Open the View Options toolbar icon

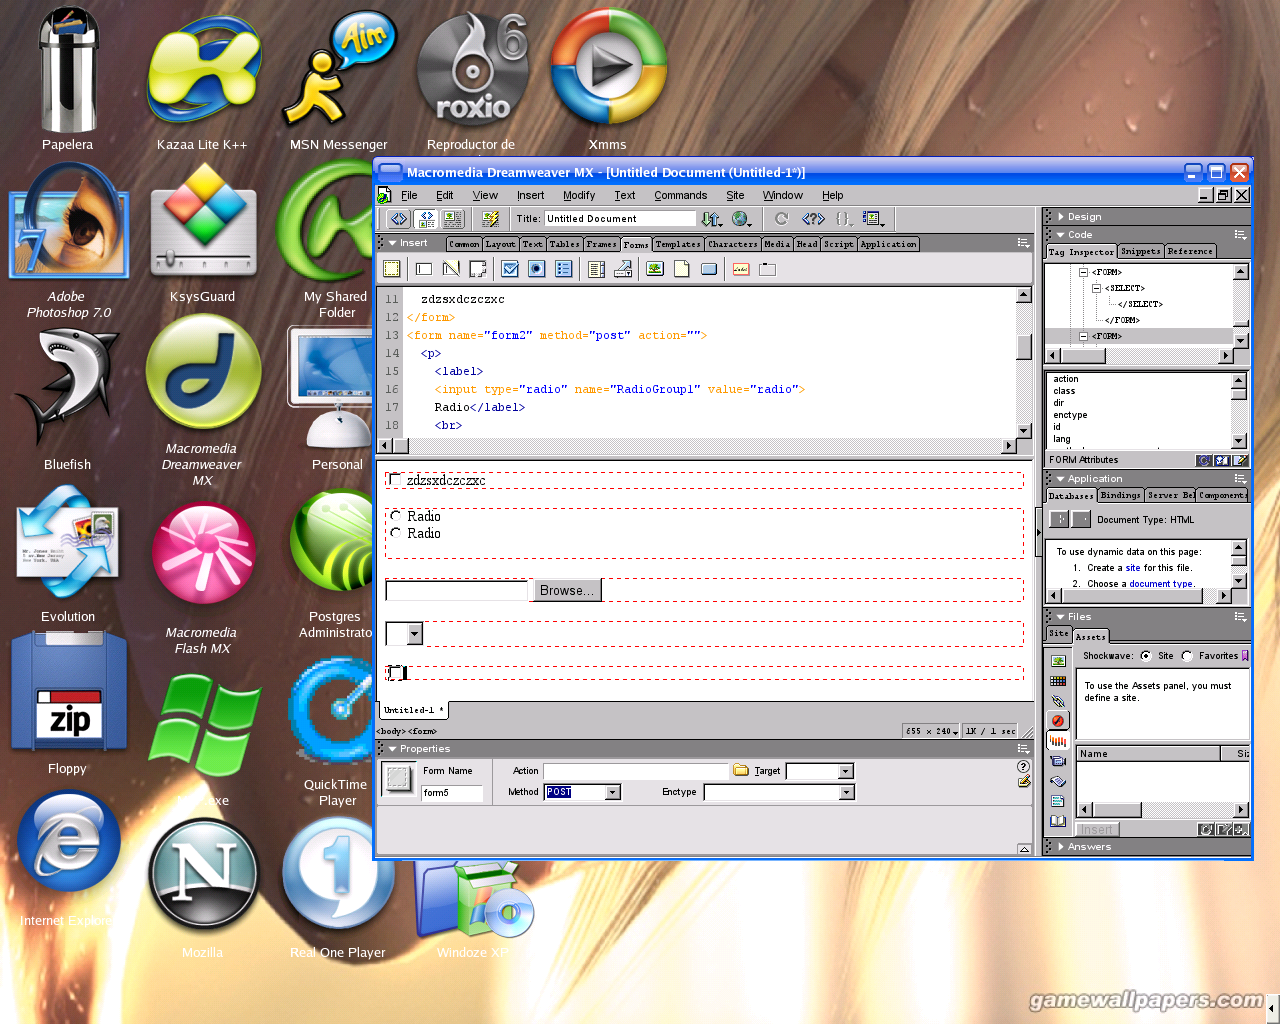pyautogui.click(x=874, y=218)
